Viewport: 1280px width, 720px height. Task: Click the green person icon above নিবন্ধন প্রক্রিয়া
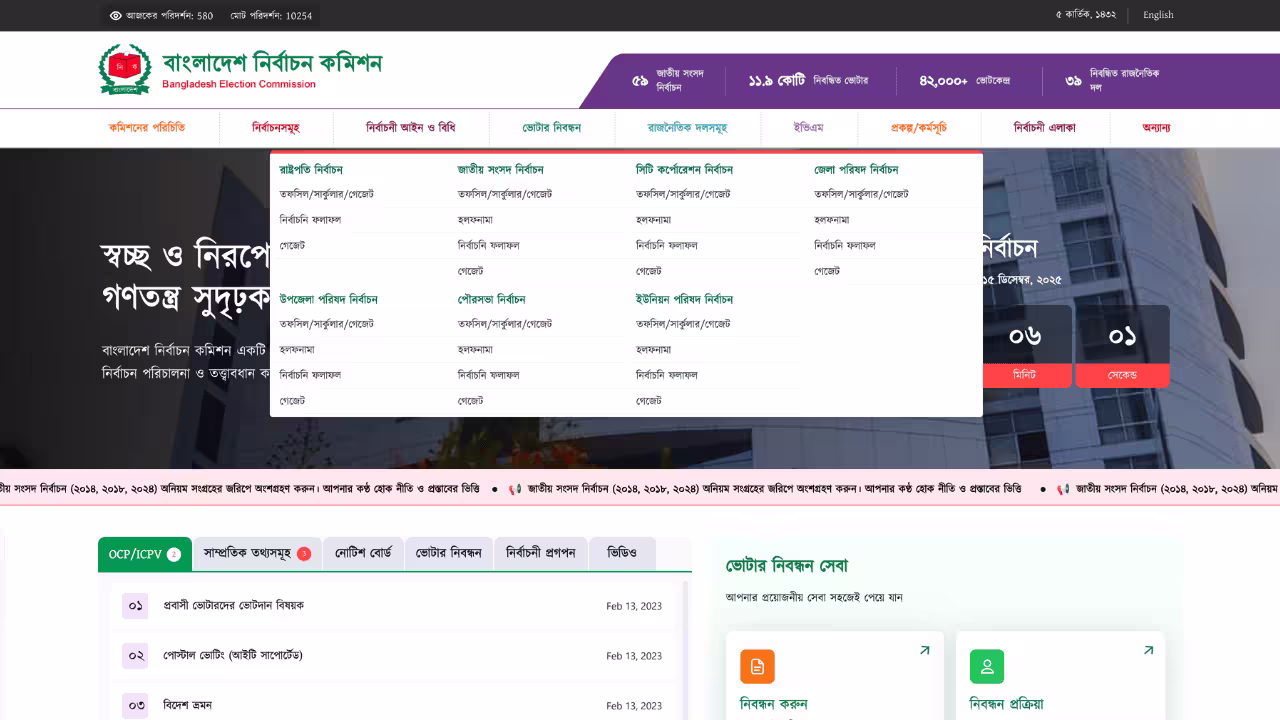click(987, 666)
